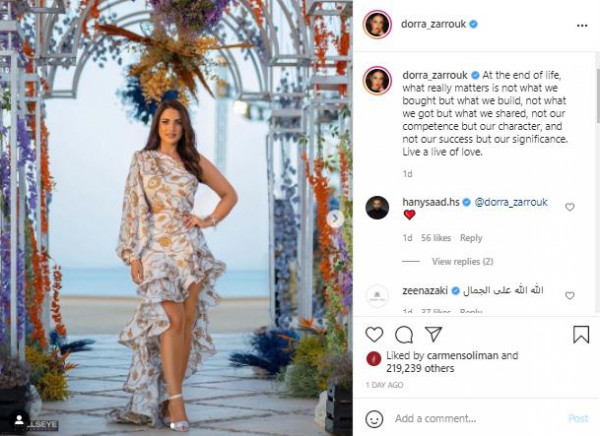Show tagged people icon on the photo

[x=19, y=420]
